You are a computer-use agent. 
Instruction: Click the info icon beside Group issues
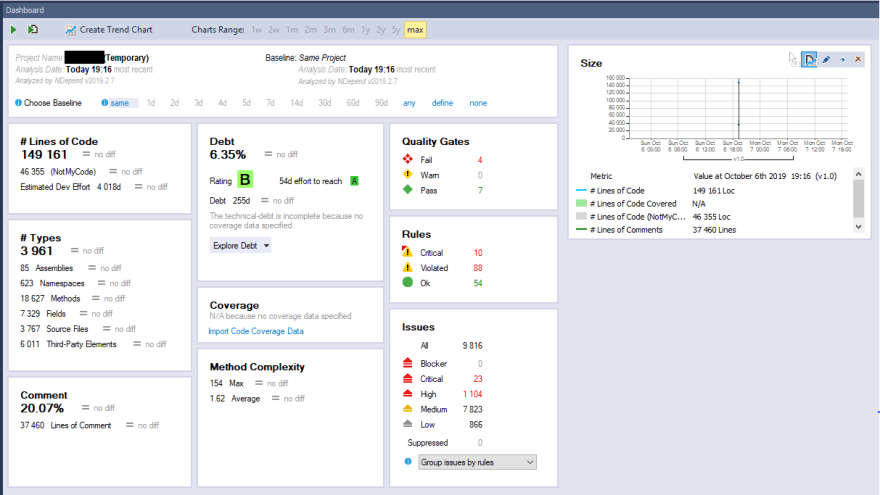(x=408, y=462)
